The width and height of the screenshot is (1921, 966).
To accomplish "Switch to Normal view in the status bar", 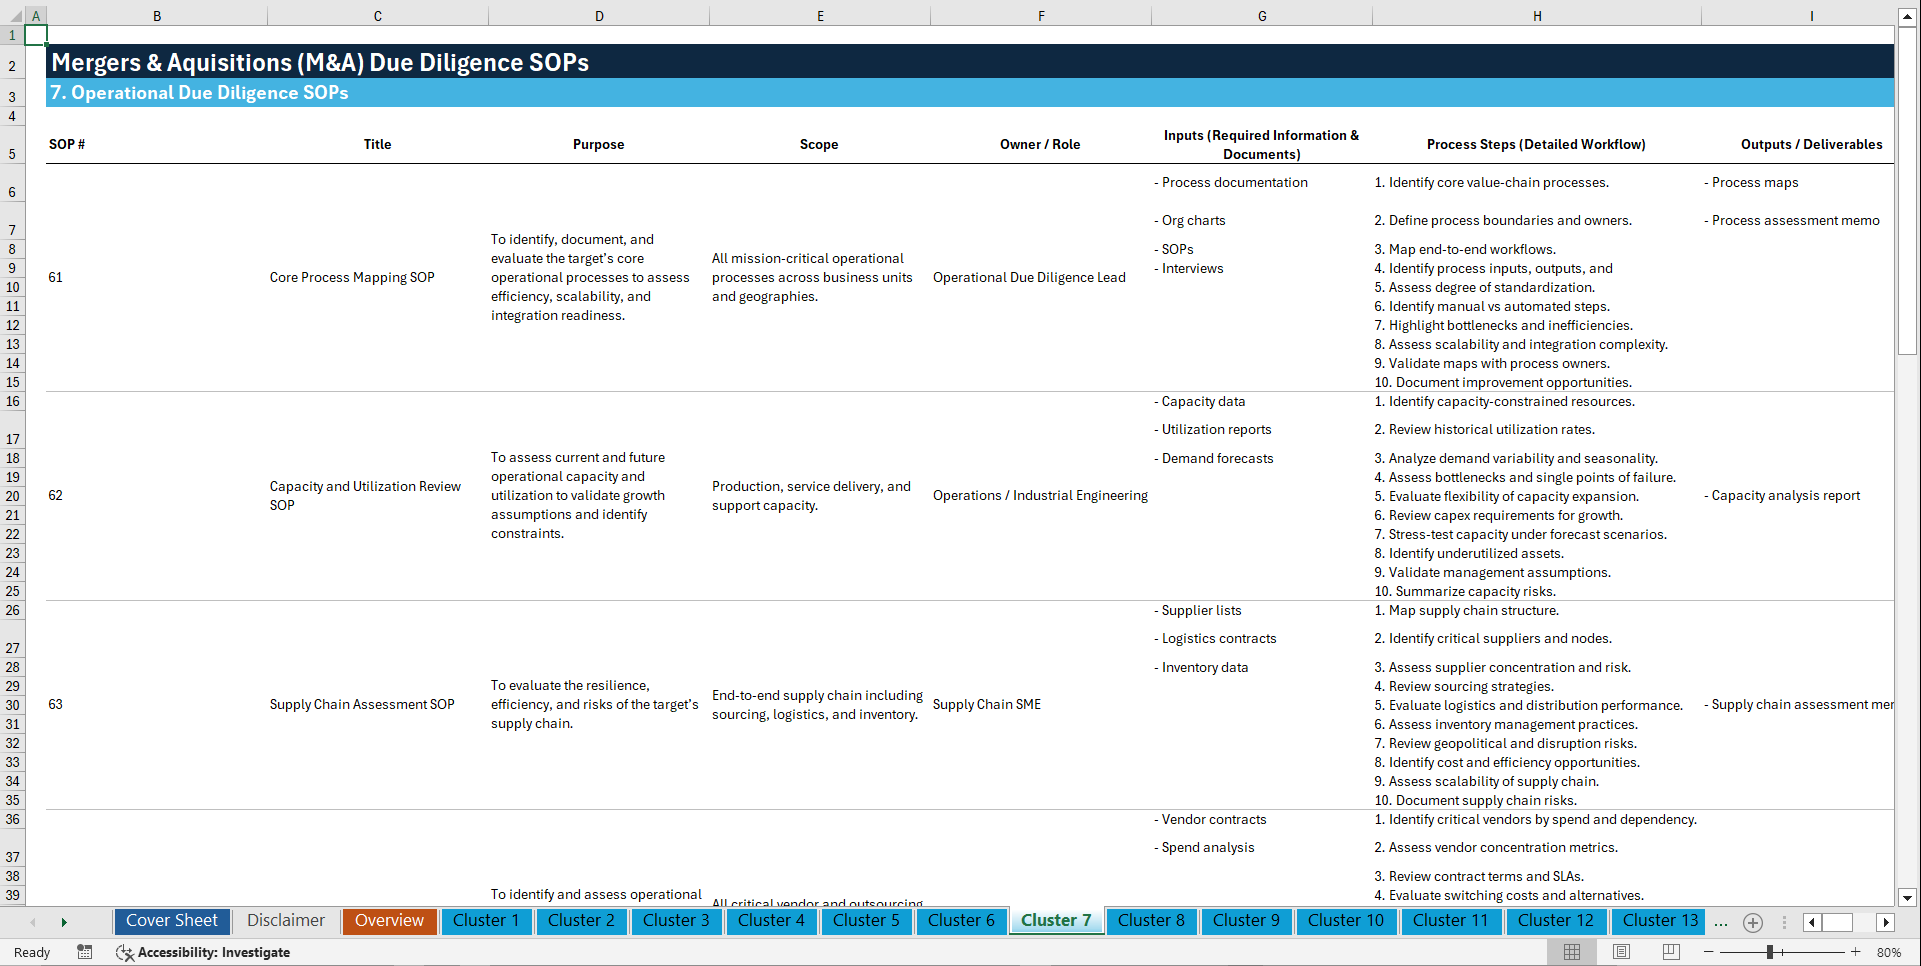I will pyautogui.click(x=1571, y=952).
